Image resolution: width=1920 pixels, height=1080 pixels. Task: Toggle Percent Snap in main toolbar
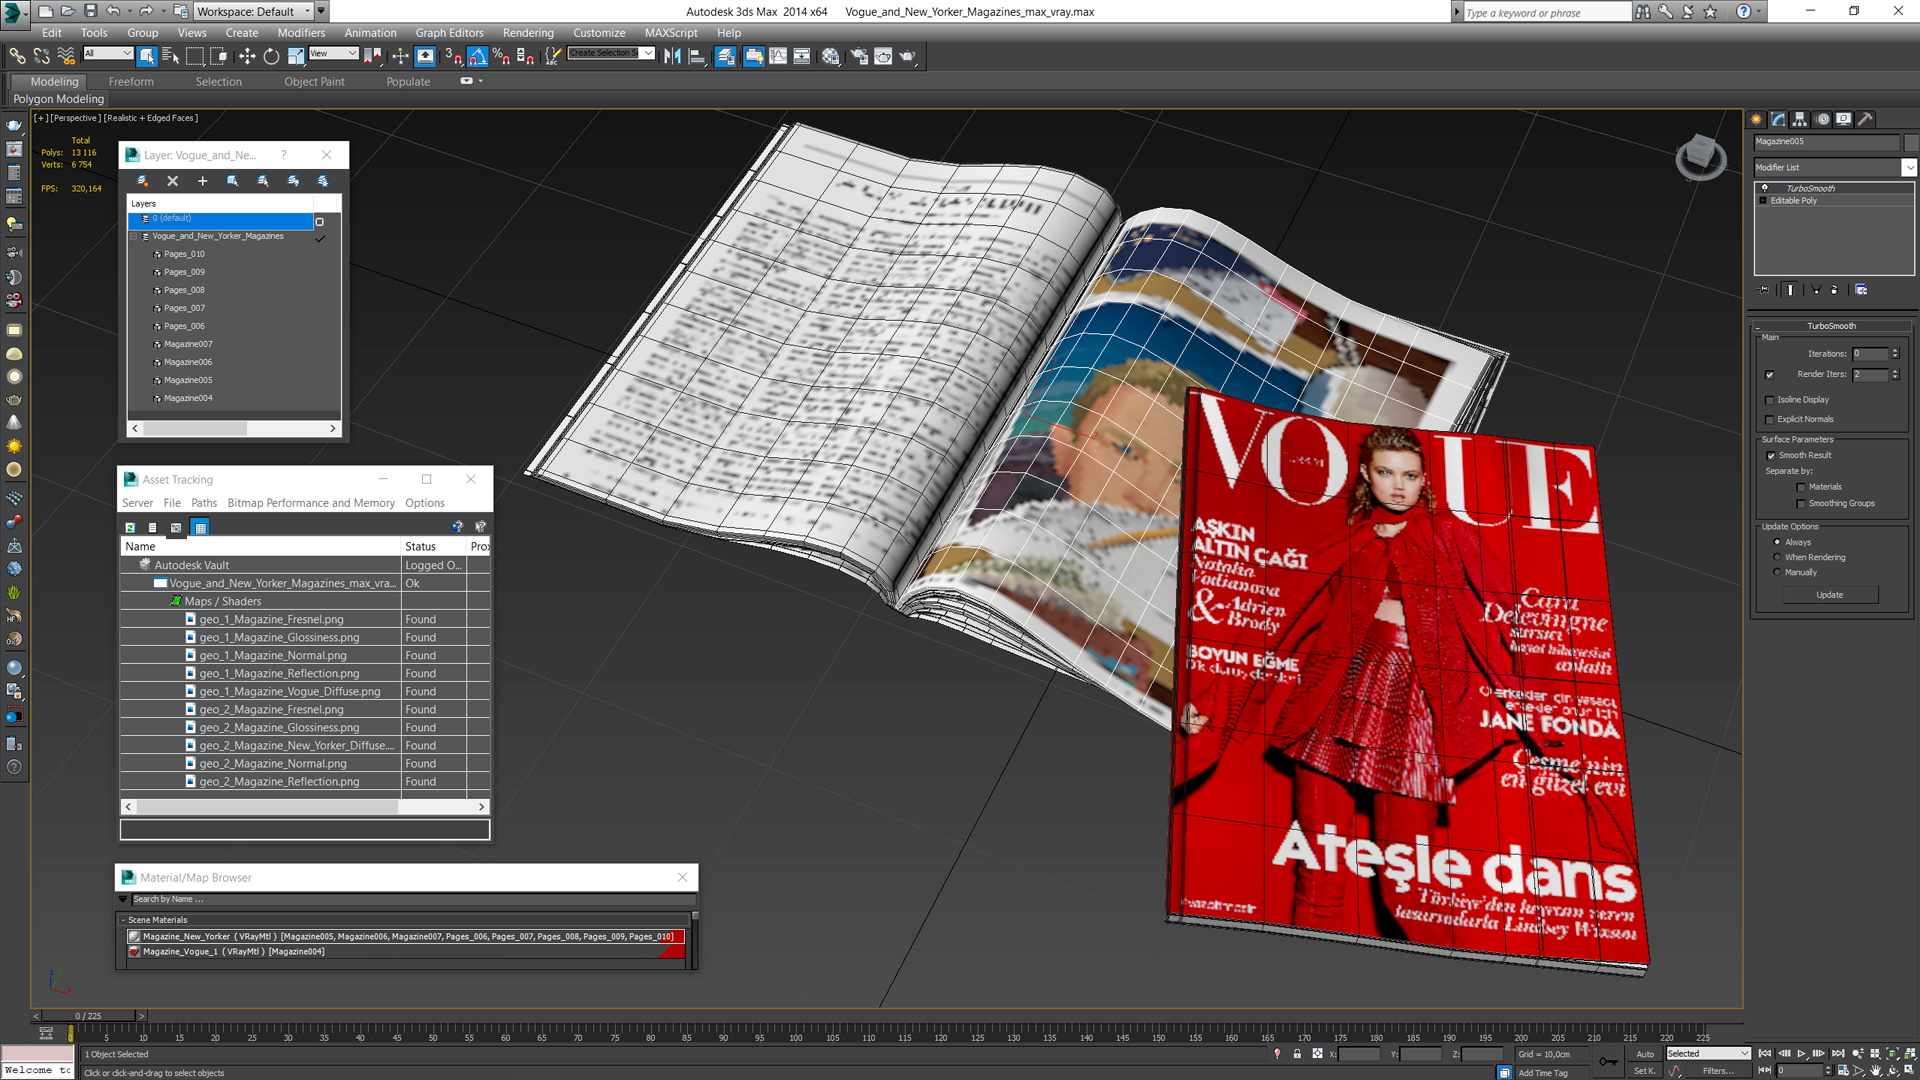[x=501, y=56]
